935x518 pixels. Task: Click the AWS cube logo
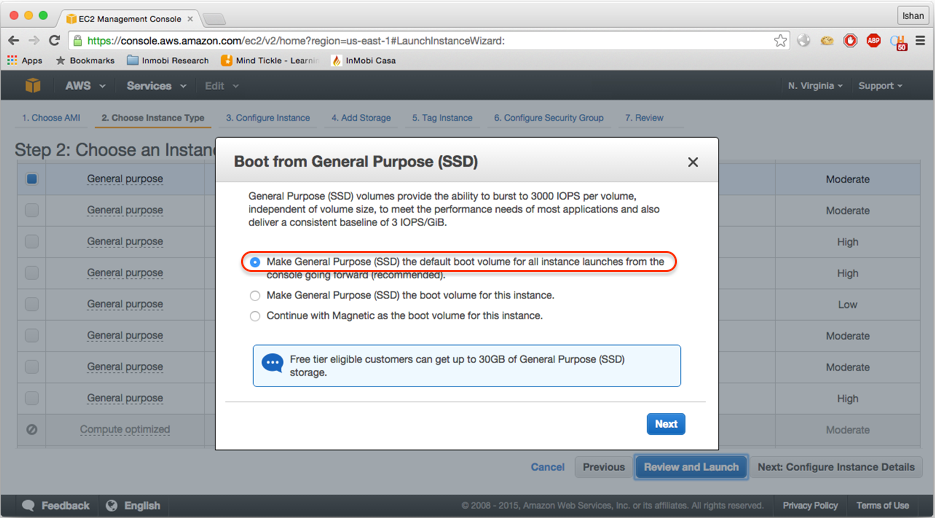pos(33,86)
